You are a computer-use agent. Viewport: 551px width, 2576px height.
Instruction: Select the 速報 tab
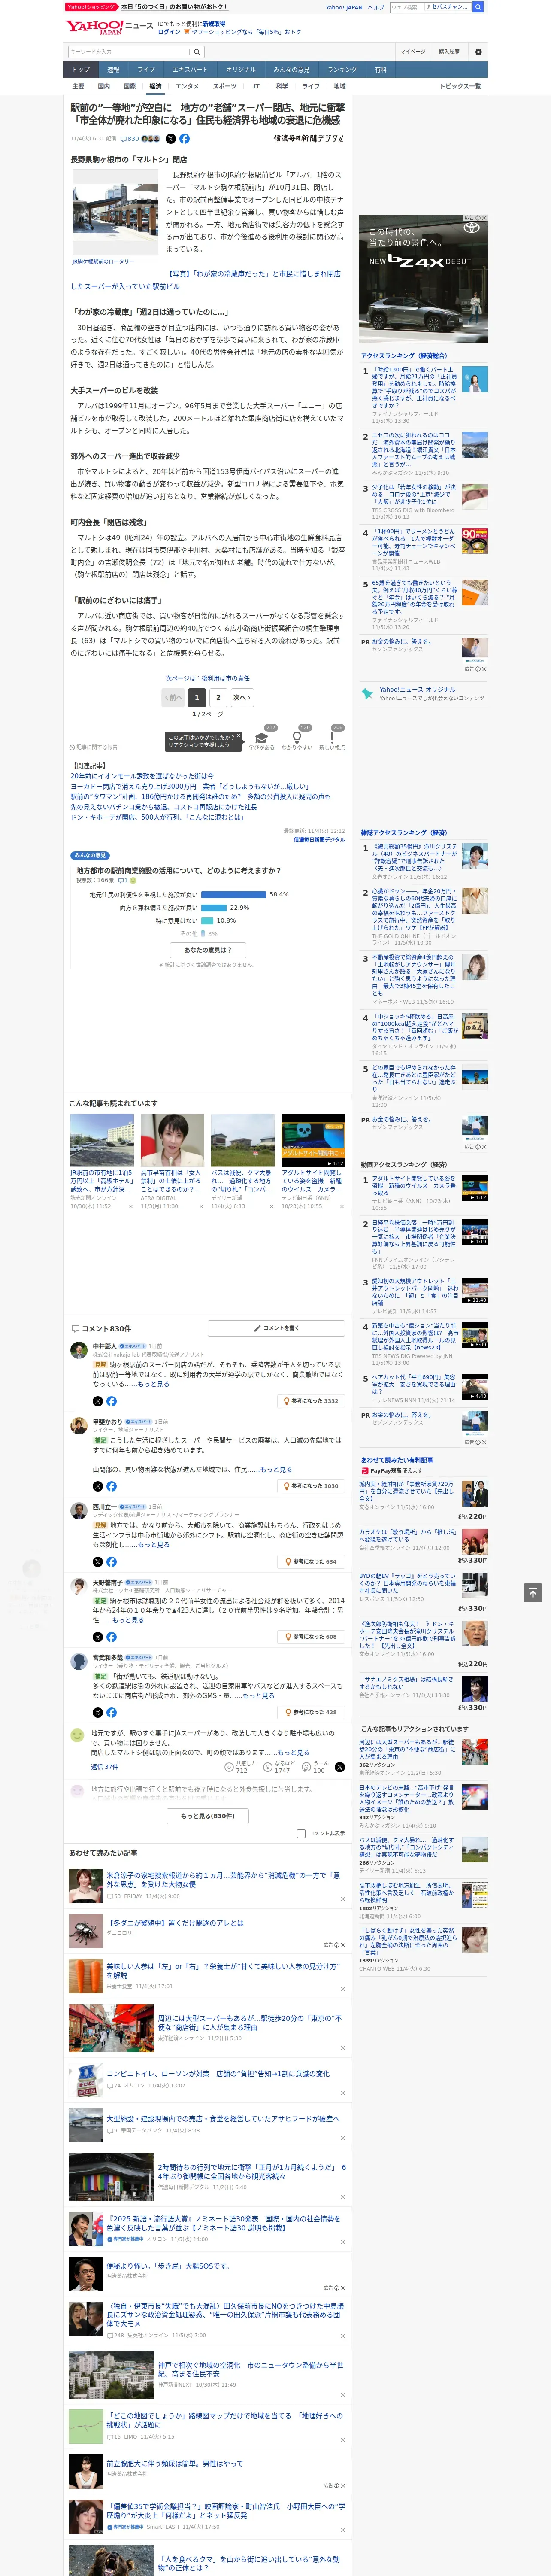113,70
